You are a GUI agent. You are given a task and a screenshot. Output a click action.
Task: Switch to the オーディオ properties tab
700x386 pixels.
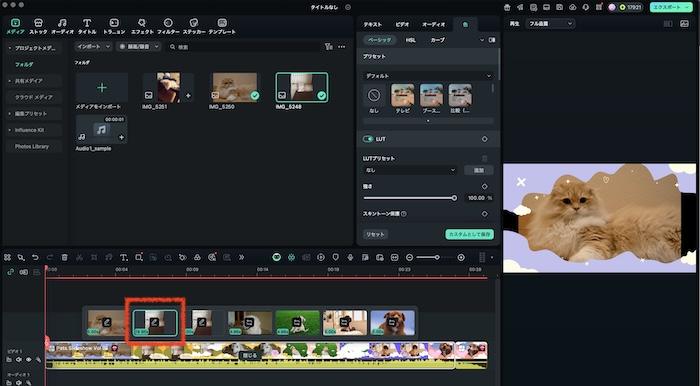pyautogui.click(x=433, y=25)
